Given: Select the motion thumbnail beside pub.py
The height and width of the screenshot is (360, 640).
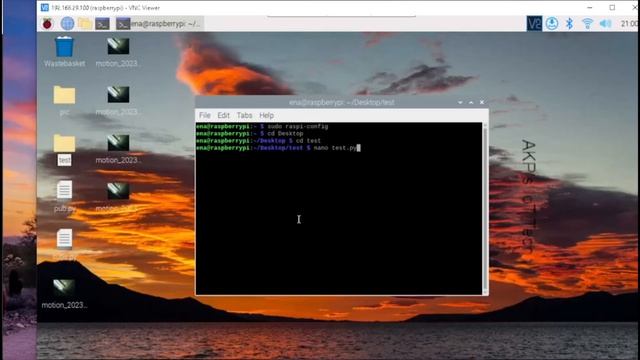Looking at the screenshot, I should [118, 196].
